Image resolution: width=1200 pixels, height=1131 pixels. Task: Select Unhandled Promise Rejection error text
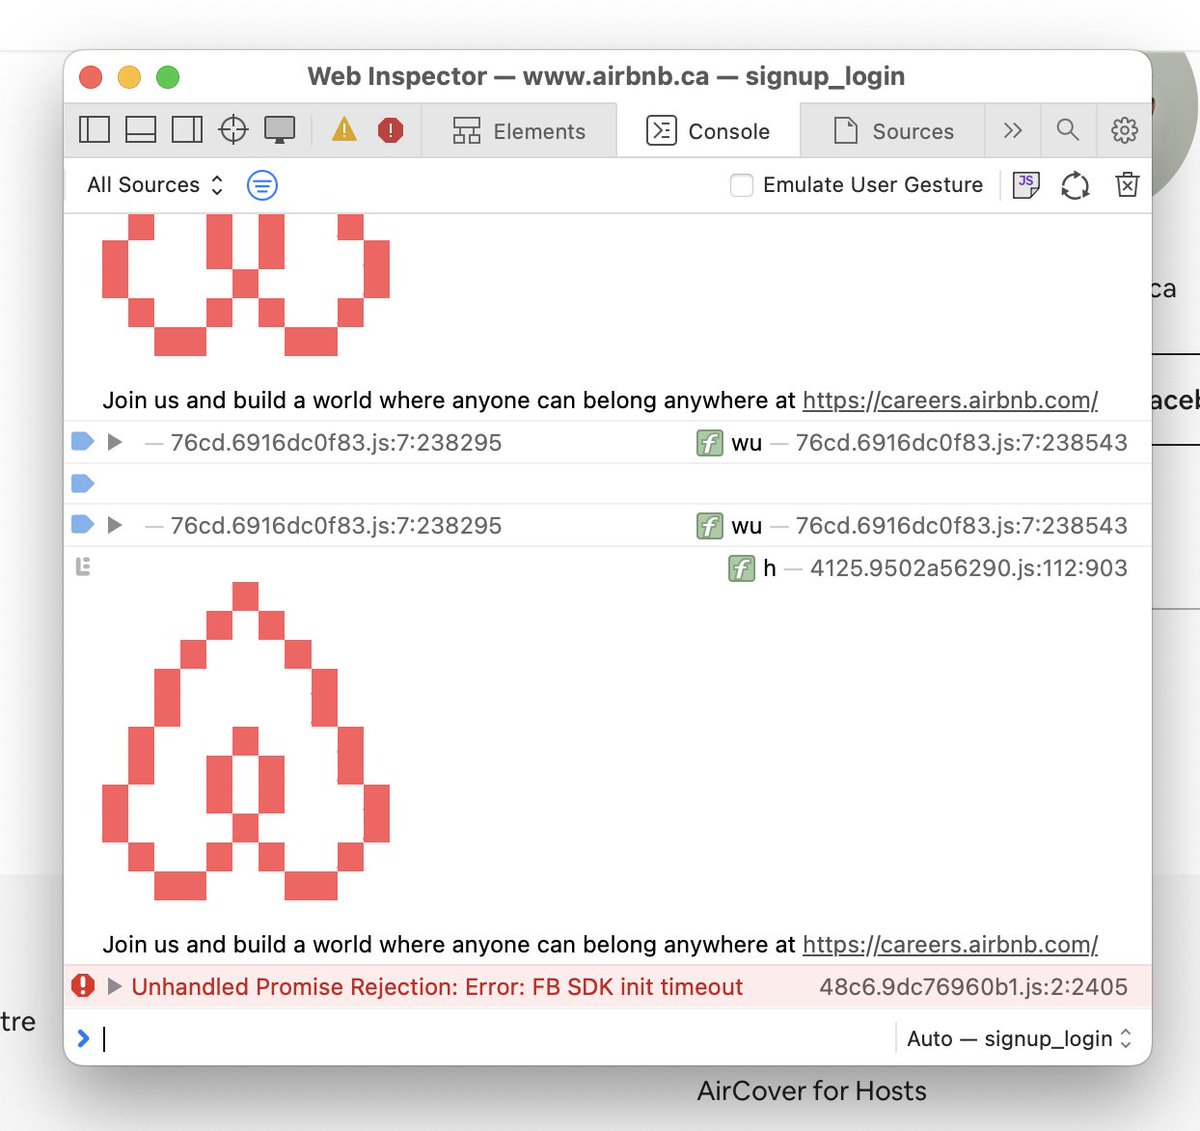click(x=437, y=987)
